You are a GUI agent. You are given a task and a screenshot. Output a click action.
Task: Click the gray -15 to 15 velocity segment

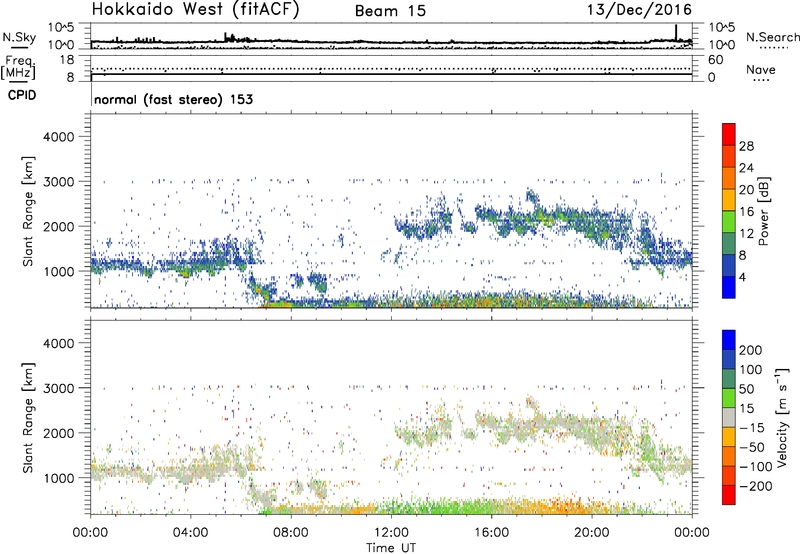[x=729, y=417]
